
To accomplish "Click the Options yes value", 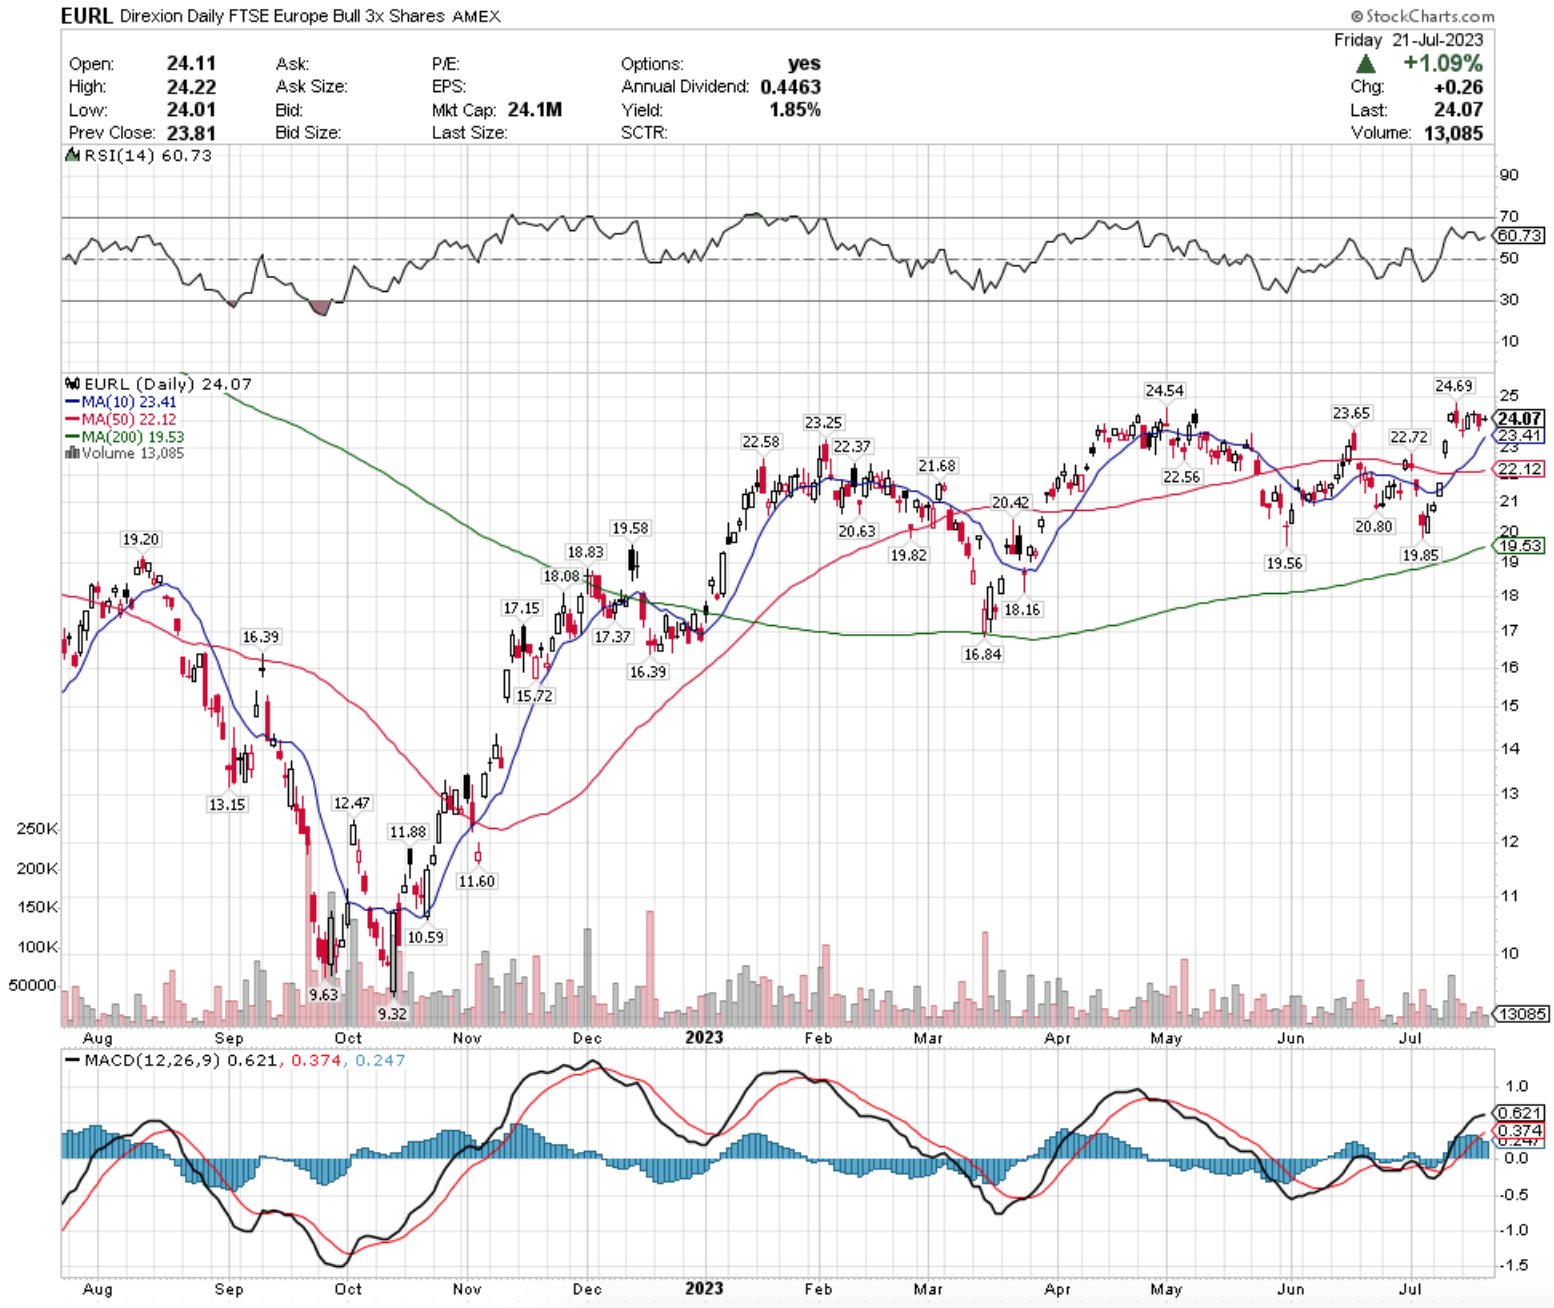I will tap(804, 63).
